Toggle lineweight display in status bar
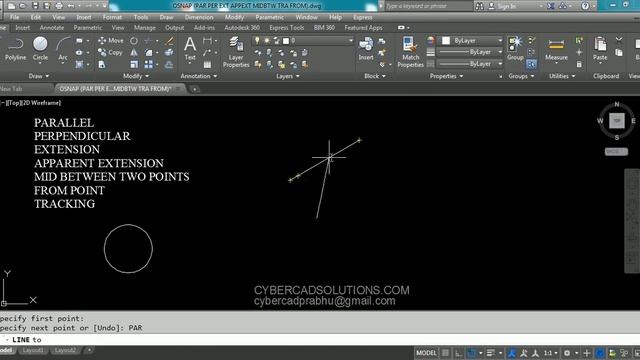This screenshot has width=640, height=360. [491, 353]
